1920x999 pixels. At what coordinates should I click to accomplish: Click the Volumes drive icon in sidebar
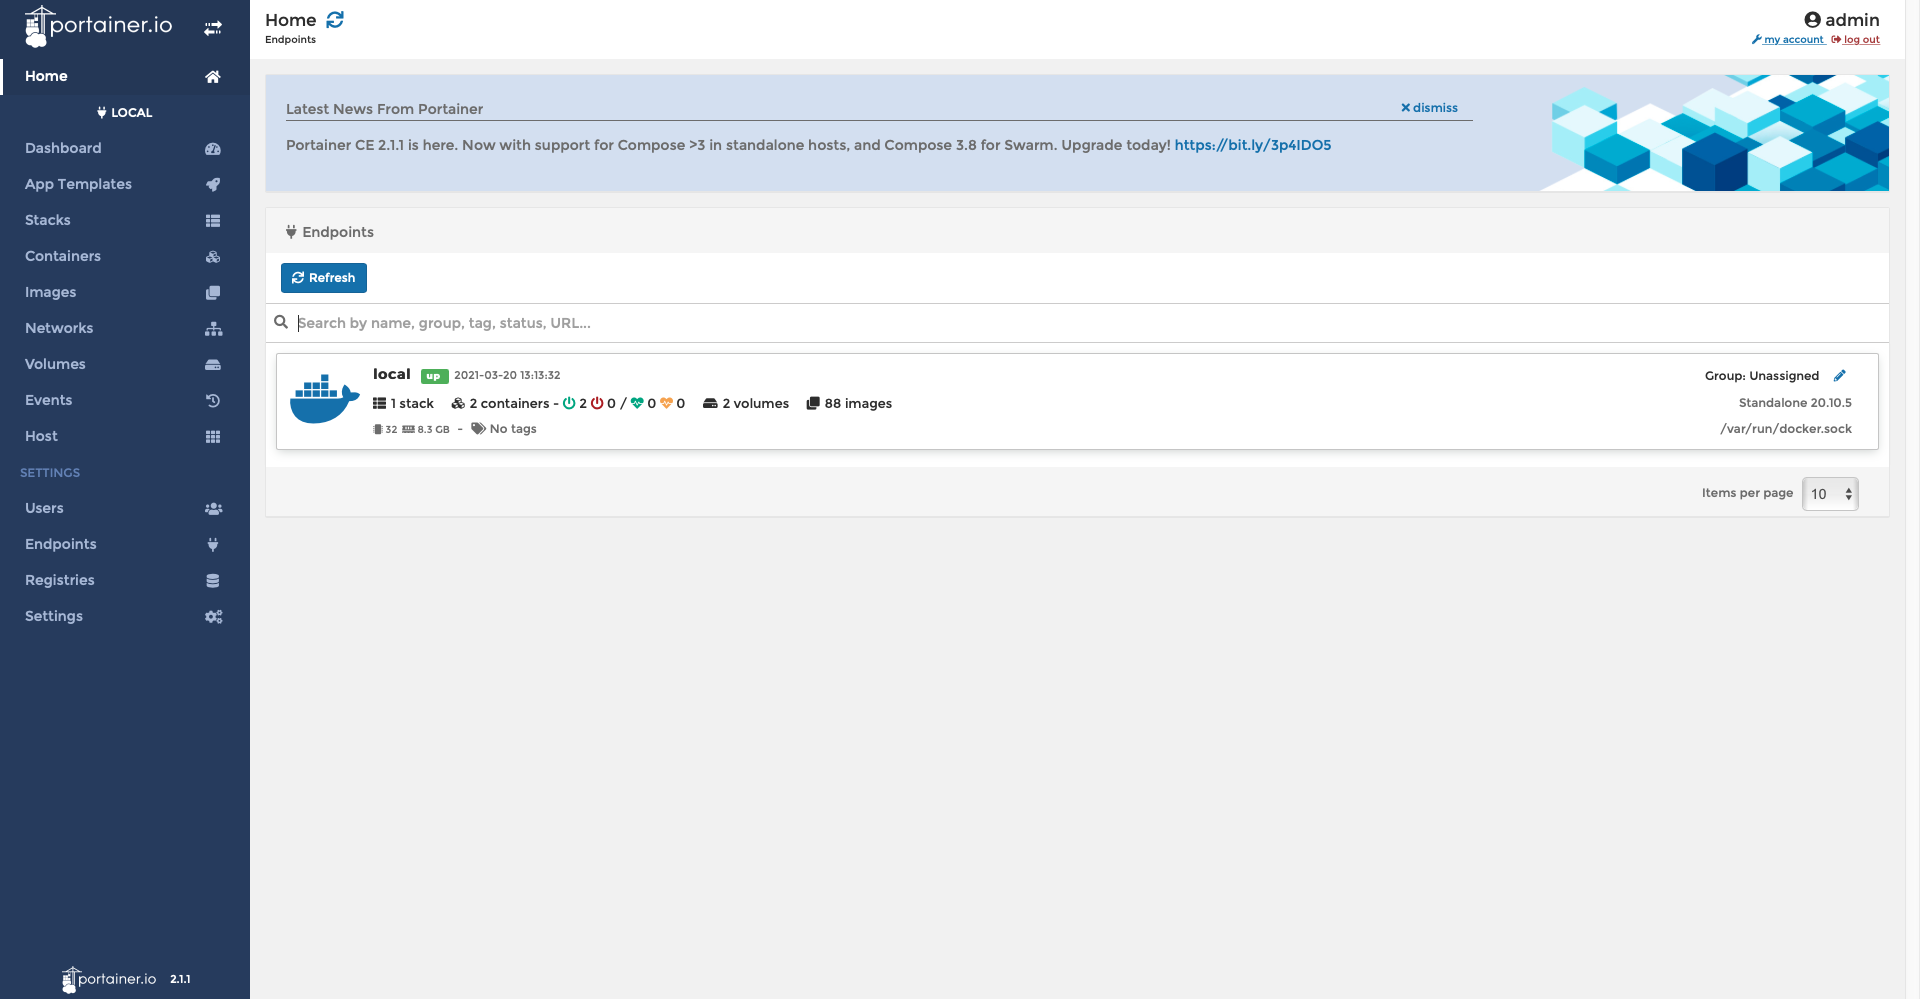[213, 365]
